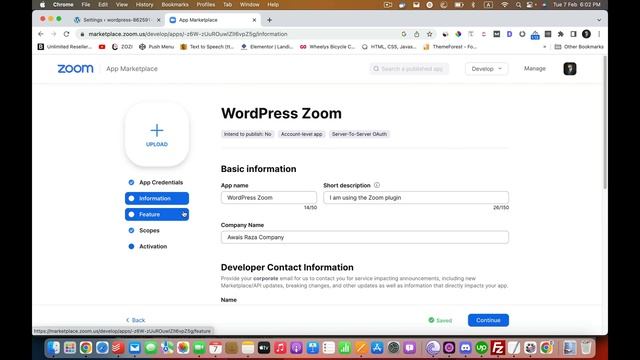
Task: Open the Chrome extensions puzzle icon
Action: [x=560, y=34]
